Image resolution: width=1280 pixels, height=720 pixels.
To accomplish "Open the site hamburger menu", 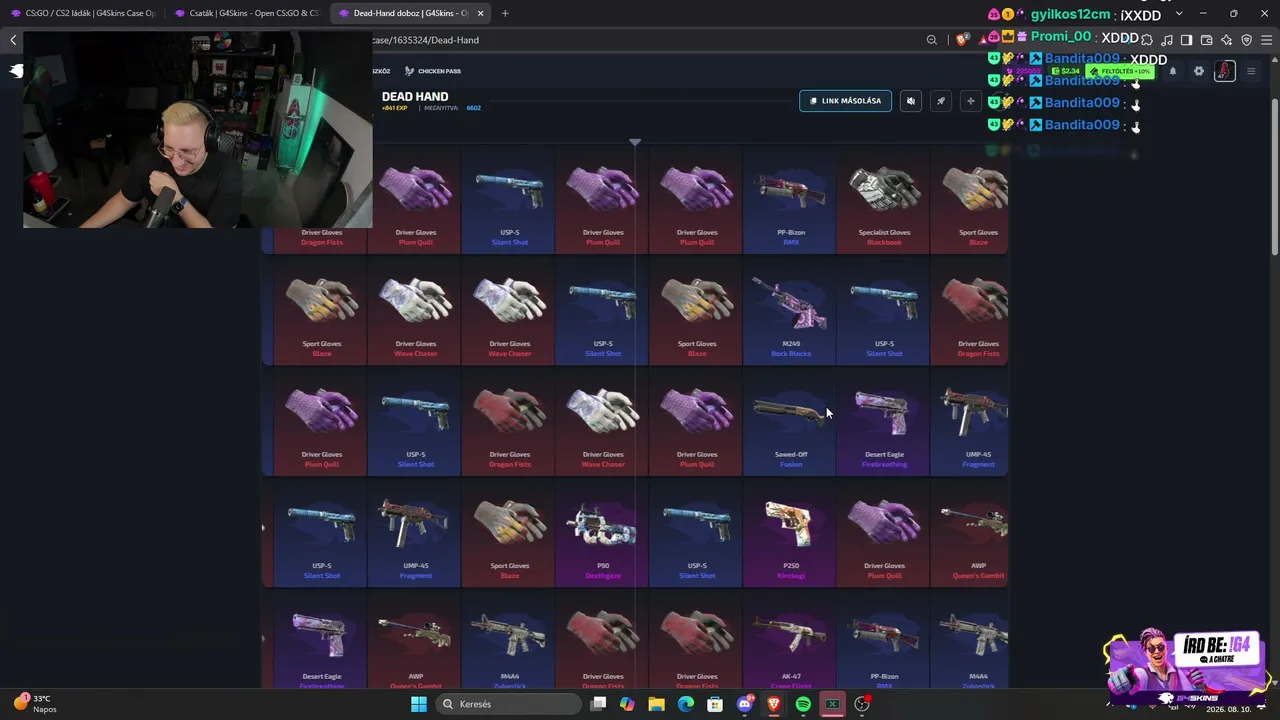I will click(x=1251, y=72).
